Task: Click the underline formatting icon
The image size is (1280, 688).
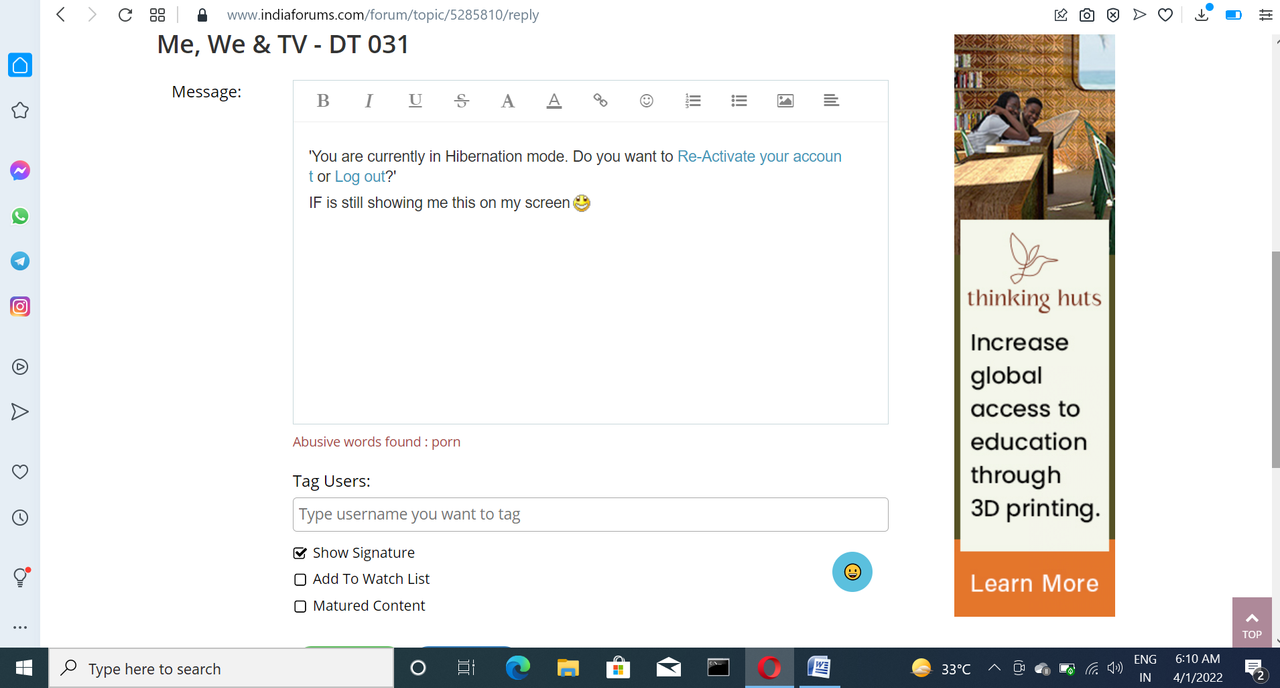Action: [415, 101]
